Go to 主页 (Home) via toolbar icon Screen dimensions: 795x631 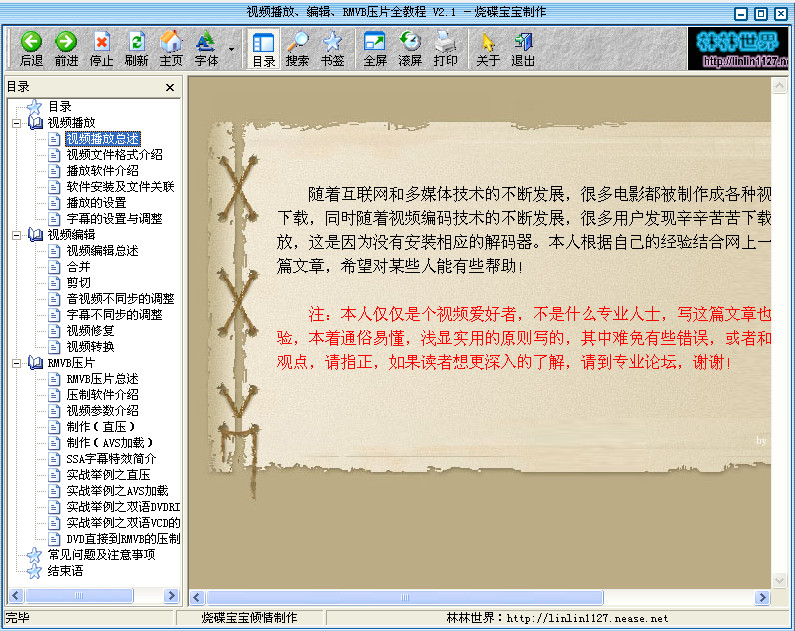[x=171, y=49]
